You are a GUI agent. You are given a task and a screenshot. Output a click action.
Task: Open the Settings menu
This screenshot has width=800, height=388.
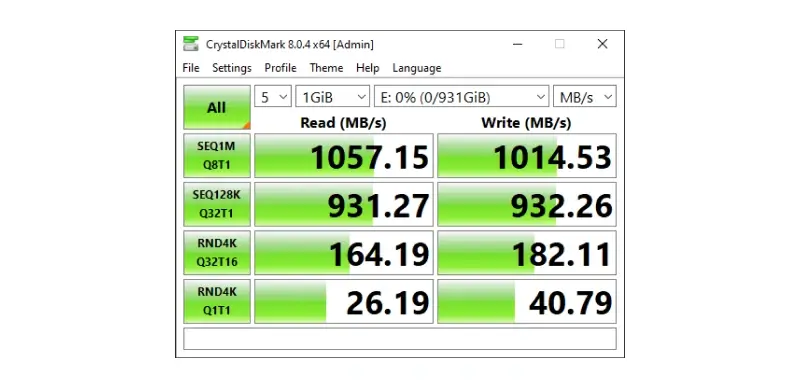click(x=232, y=68)
